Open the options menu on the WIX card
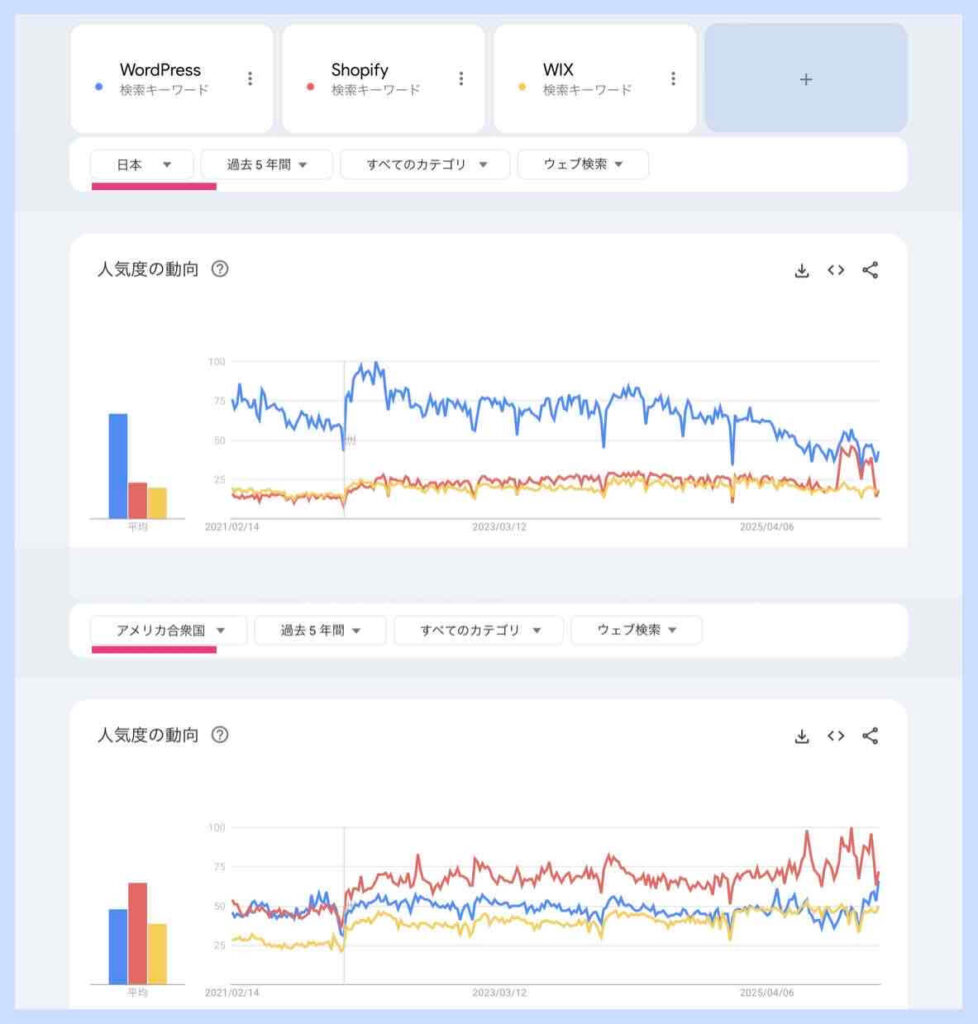978x1024 pixels. [675, 78]
